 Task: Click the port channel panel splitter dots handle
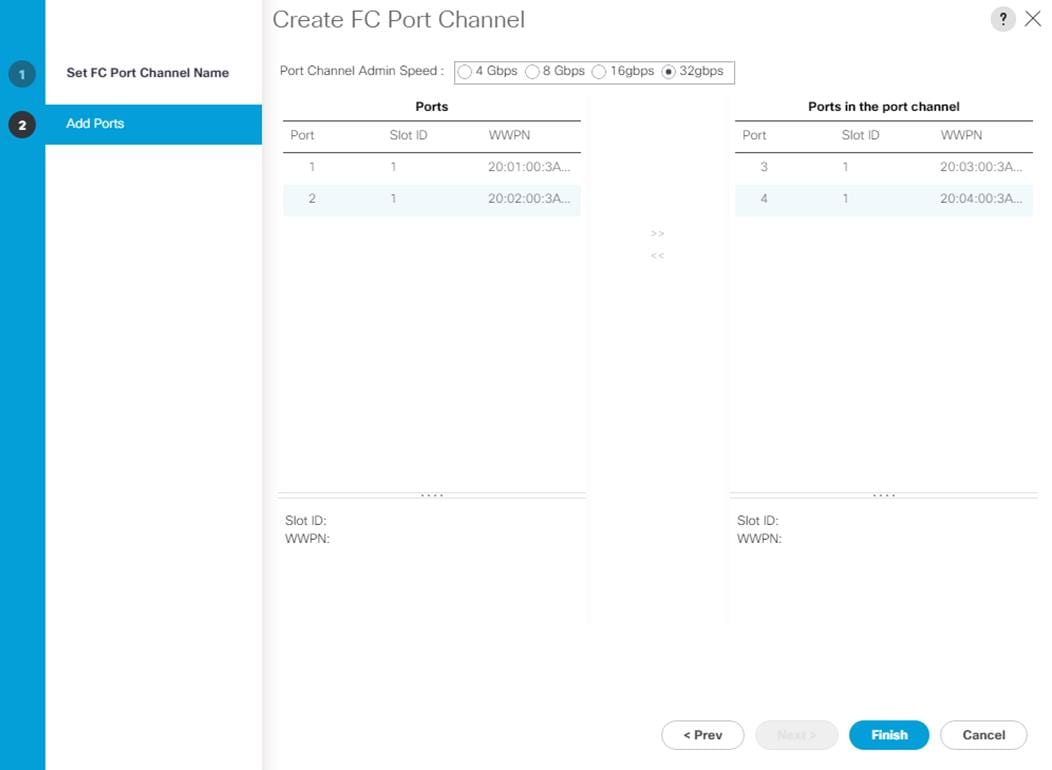[884, 496]
